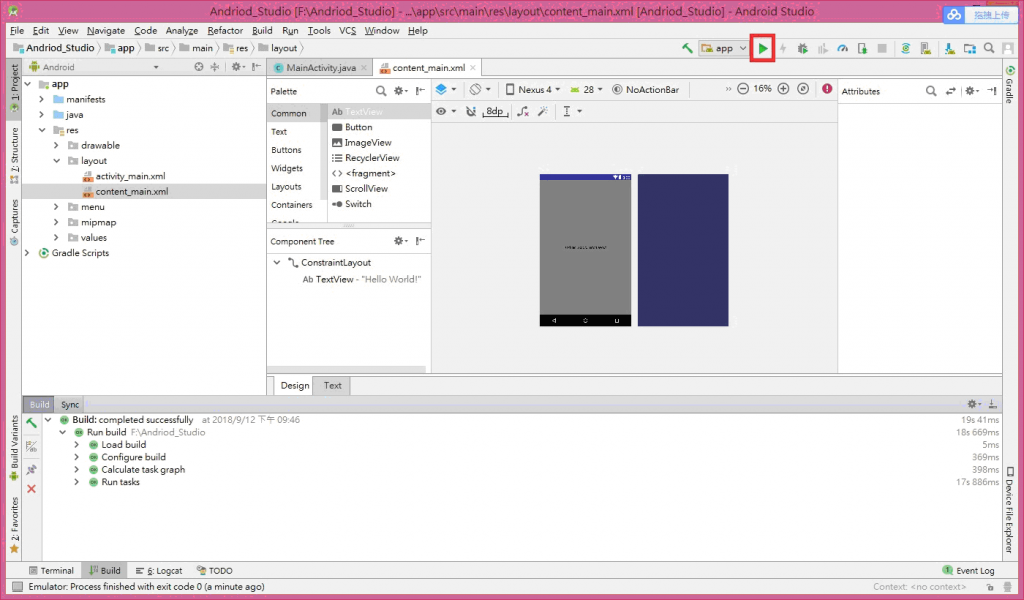Toggle the Favorites sidebar tab
Viewport: 1024px width, 600px height.
[14, 525]
